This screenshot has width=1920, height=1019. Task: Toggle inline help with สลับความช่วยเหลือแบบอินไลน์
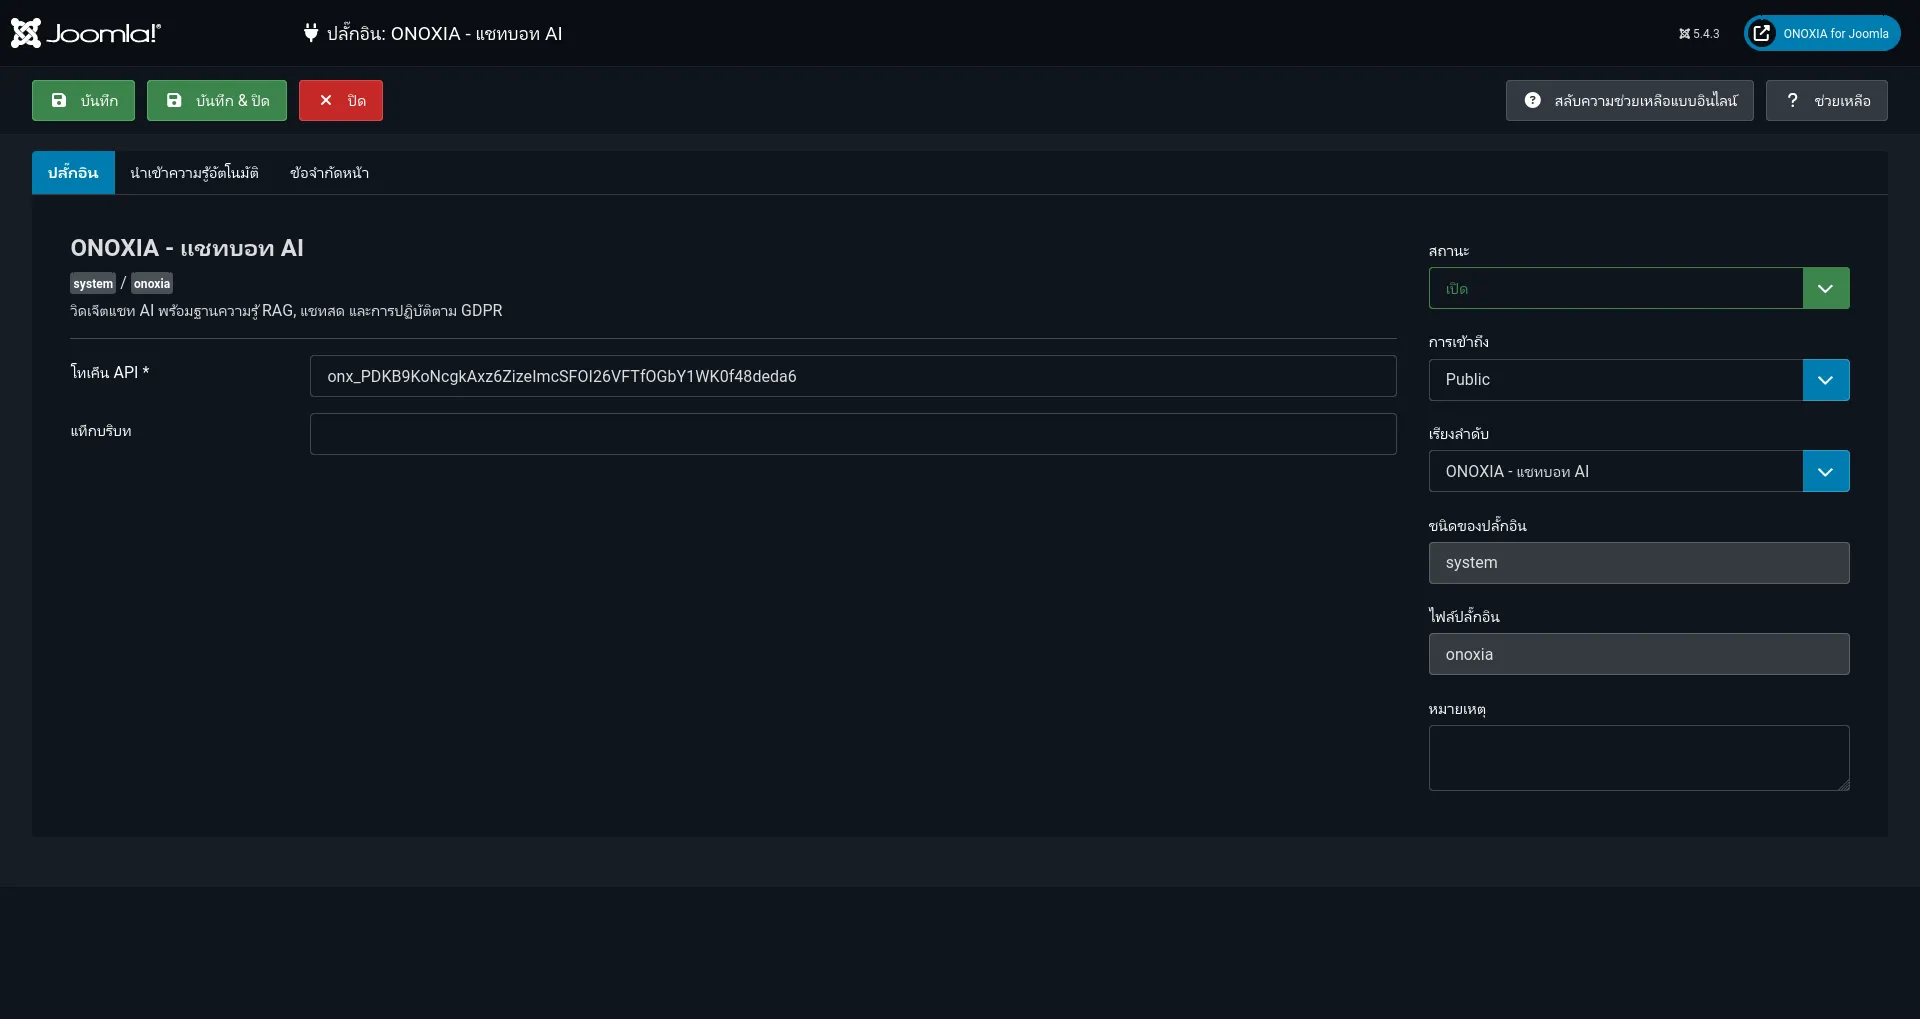coord(1630,100)
